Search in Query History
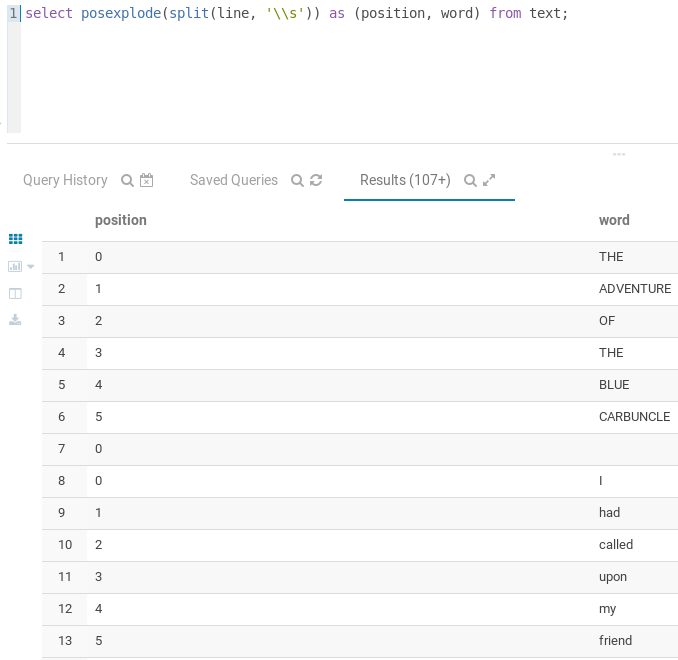 click(127, 181)
